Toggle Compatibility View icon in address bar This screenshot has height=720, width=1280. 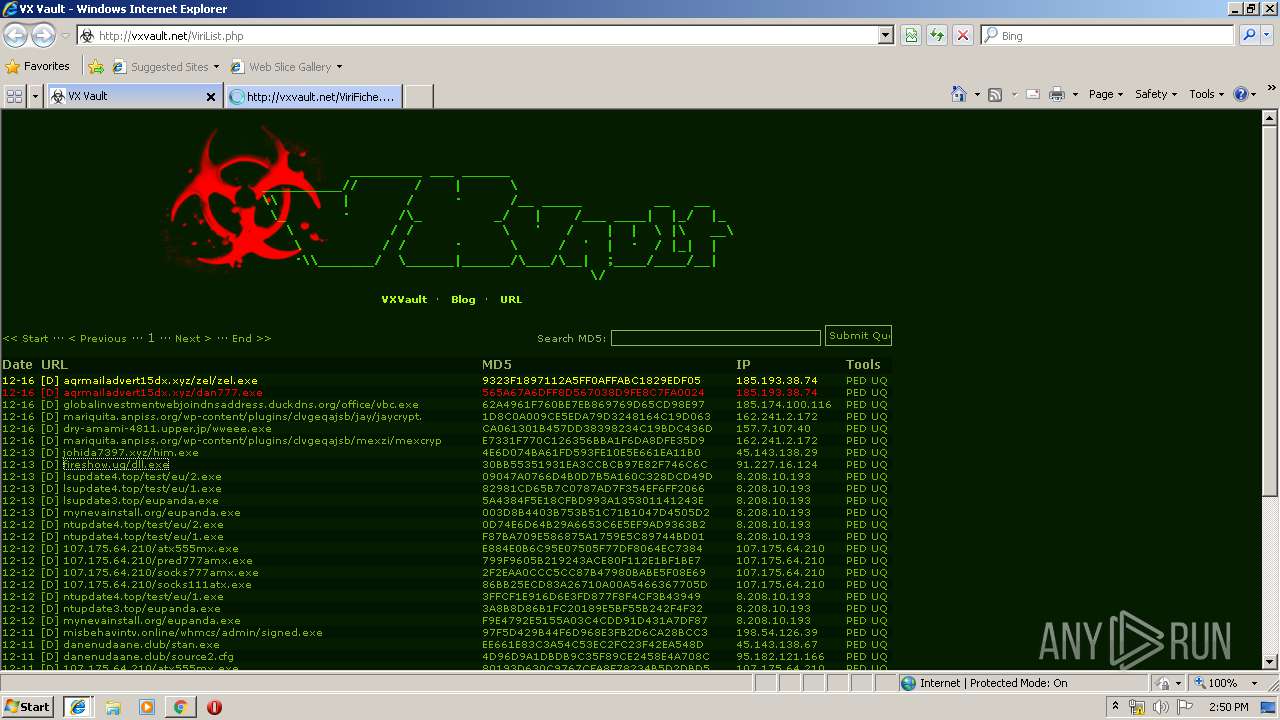[911, 35]
